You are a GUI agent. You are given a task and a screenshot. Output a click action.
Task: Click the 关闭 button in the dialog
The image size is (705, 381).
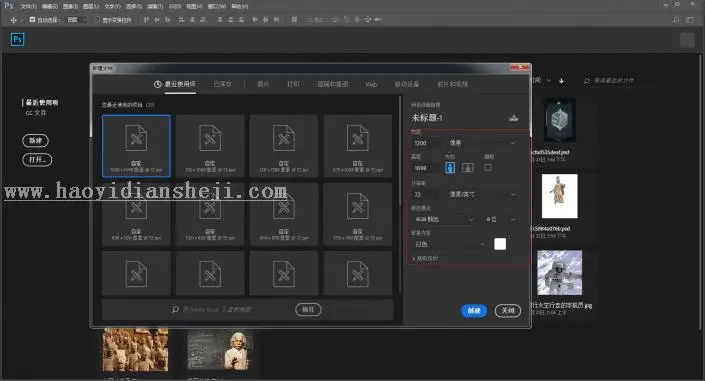(508, 310)
